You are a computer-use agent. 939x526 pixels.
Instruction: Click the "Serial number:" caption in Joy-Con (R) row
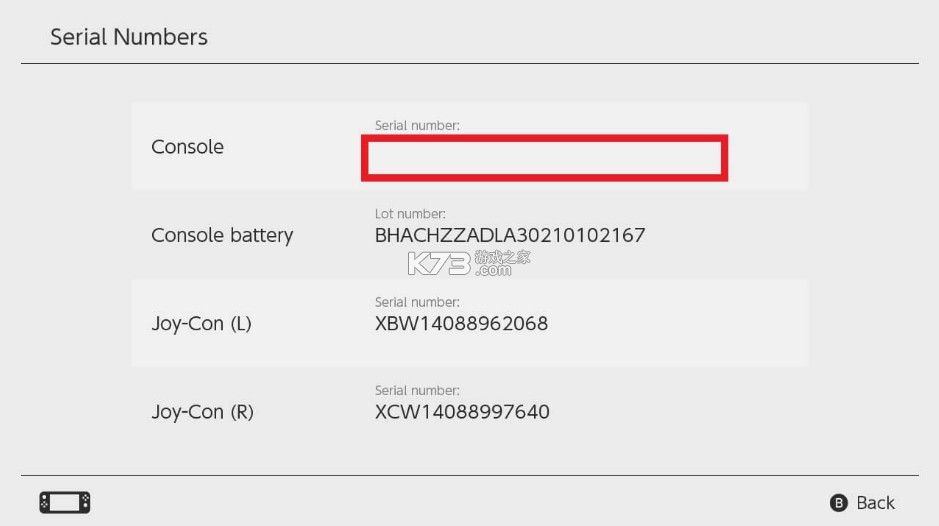click(417, 390)
